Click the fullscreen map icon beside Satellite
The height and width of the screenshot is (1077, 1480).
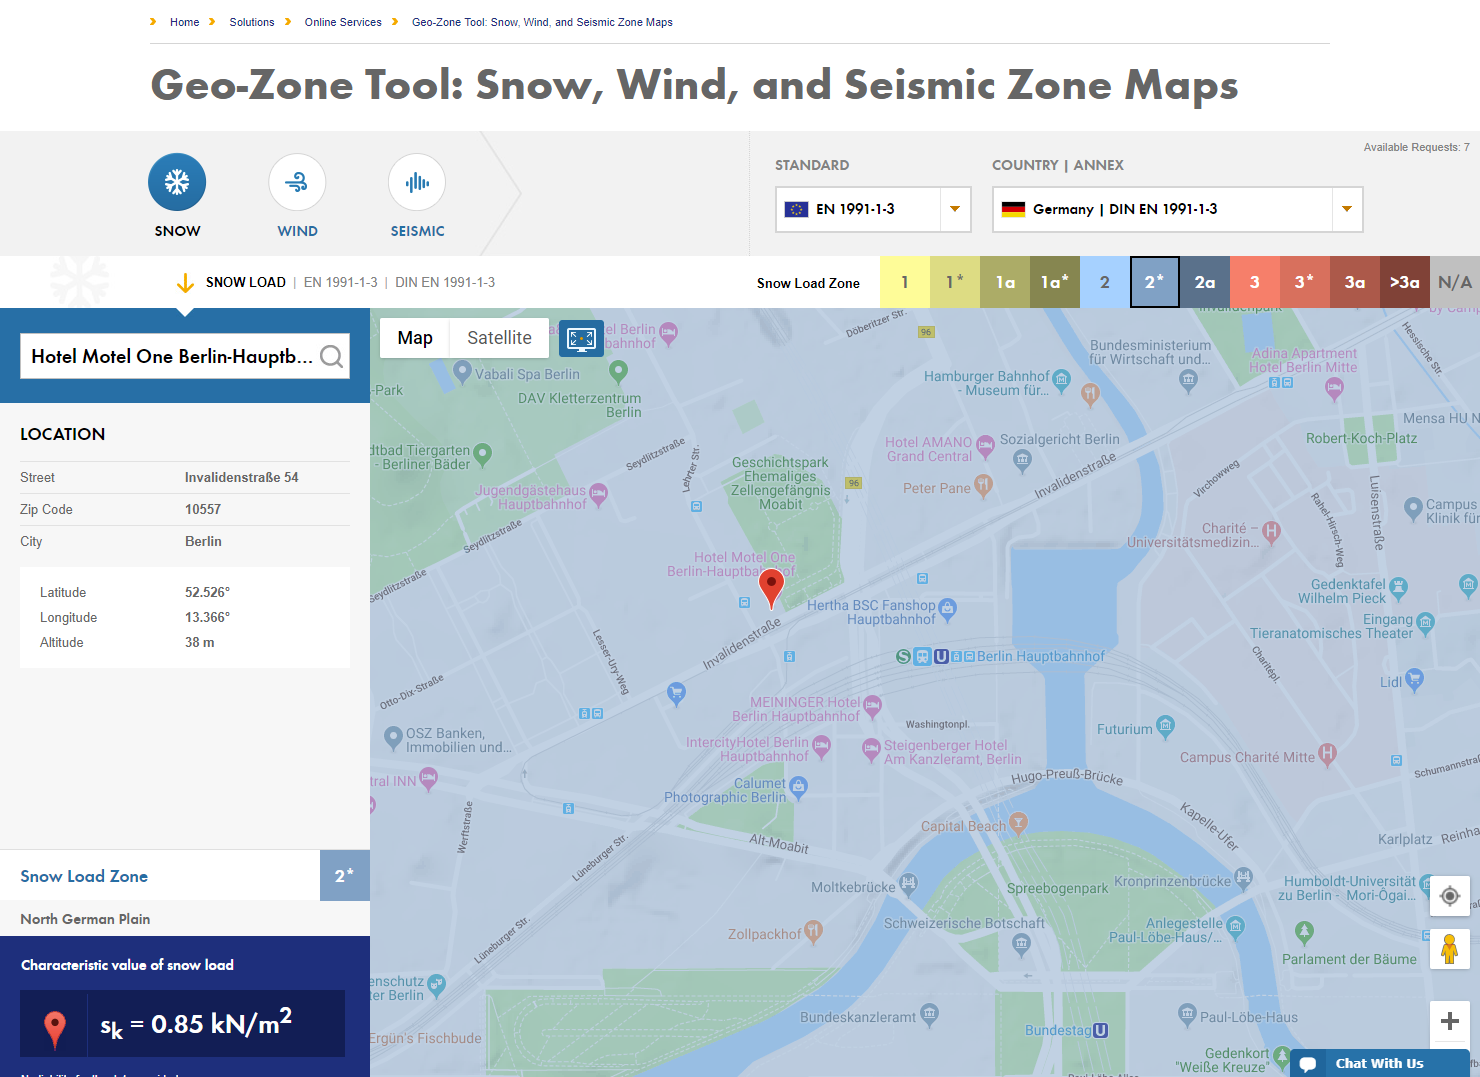pos(581,339)
